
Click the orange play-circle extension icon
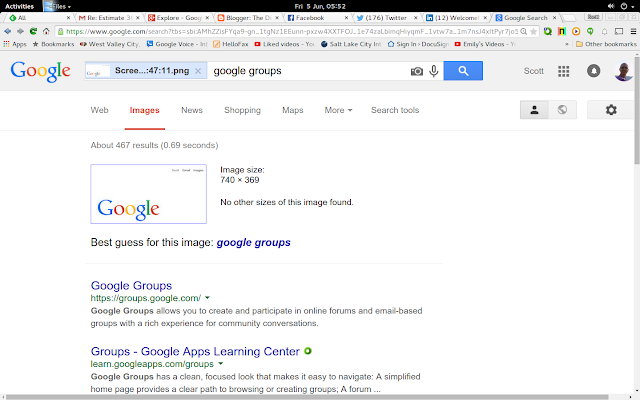click(576, 31)
